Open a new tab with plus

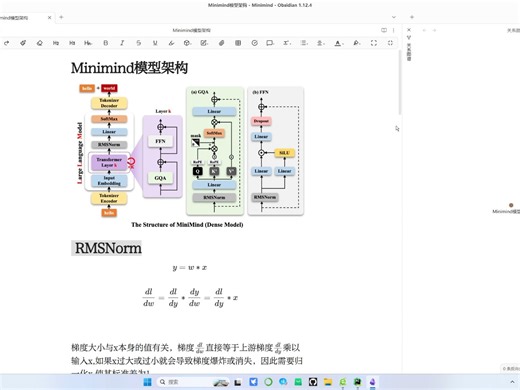pos(61,17)
